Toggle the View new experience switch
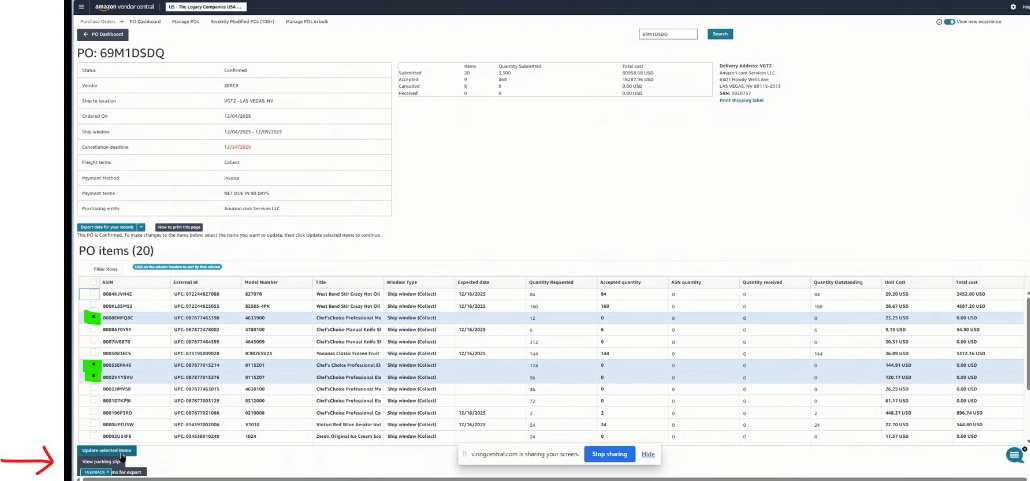This screenshot has width=1030, height=481. pyautogui.click(x=949, y=22)
